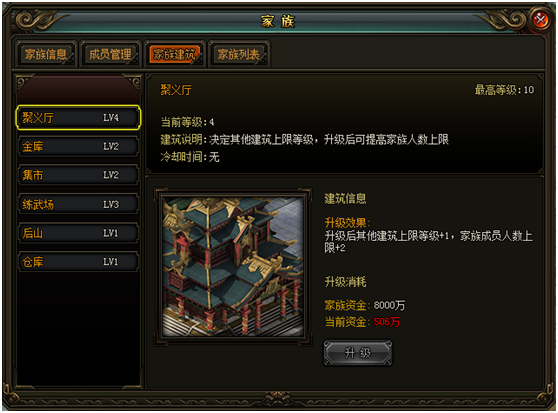Image resolution: width=558 pixels, height=413 pixels.
Task: Close the 家族 window with red X
Action: [541, 19]
